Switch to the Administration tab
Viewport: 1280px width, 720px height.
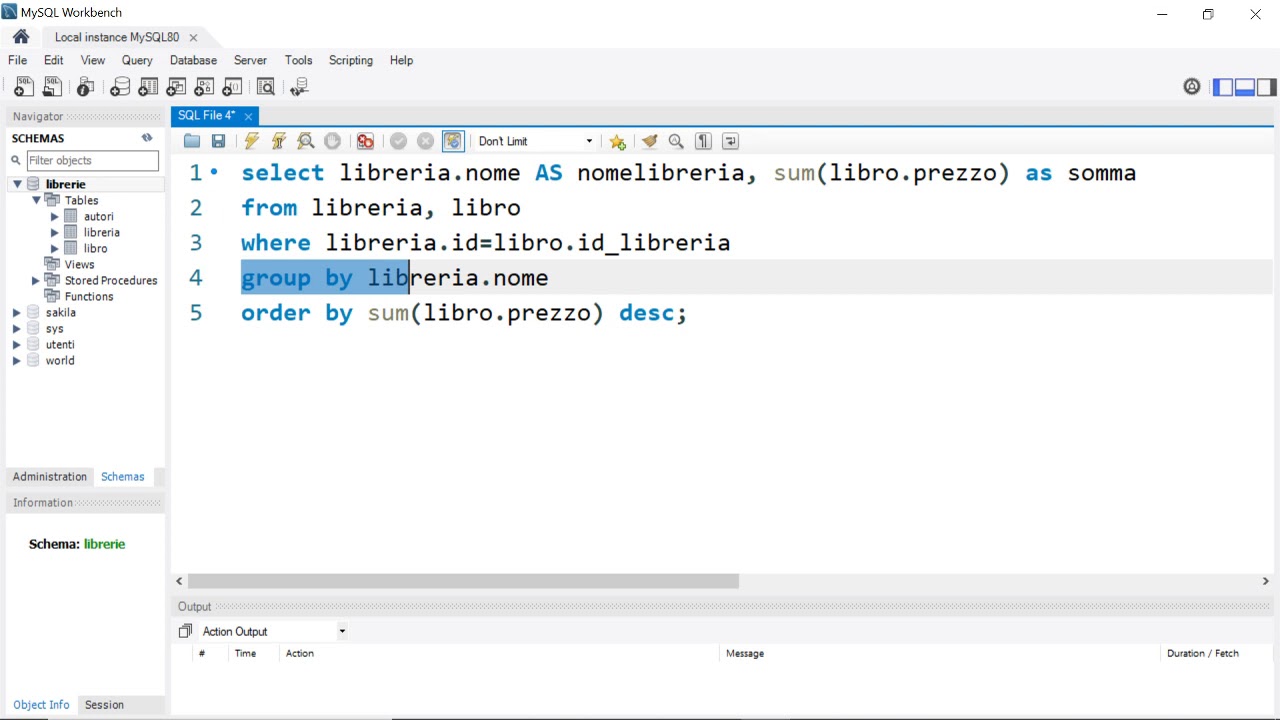click(x=50, y=477)
